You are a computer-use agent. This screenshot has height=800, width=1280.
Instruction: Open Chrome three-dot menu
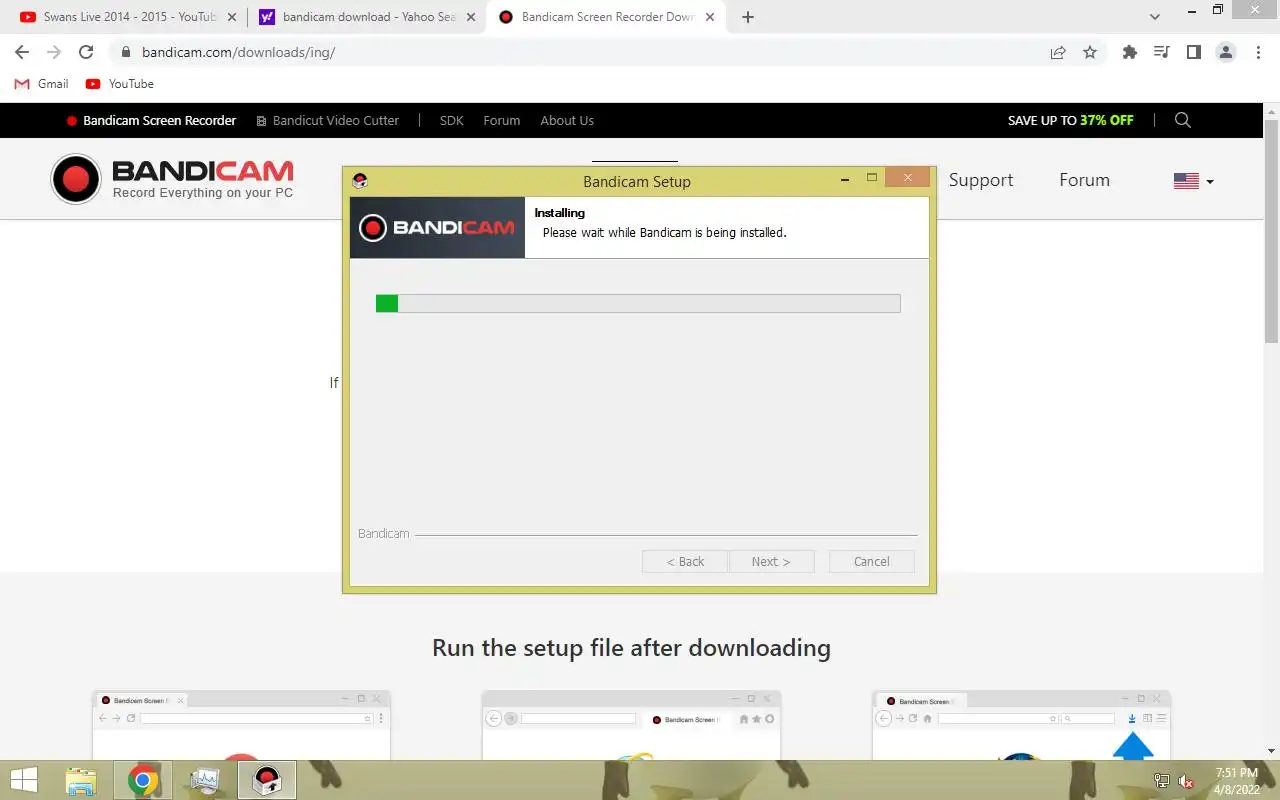pyautogui.click(x=1258, y=52)
